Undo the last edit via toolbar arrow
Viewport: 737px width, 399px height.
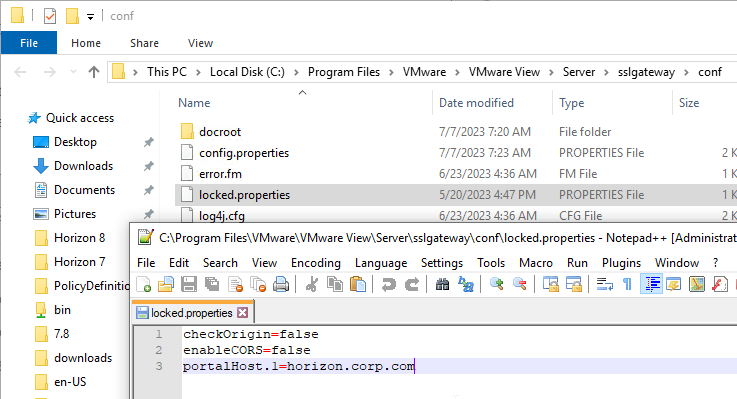(388, 285)
